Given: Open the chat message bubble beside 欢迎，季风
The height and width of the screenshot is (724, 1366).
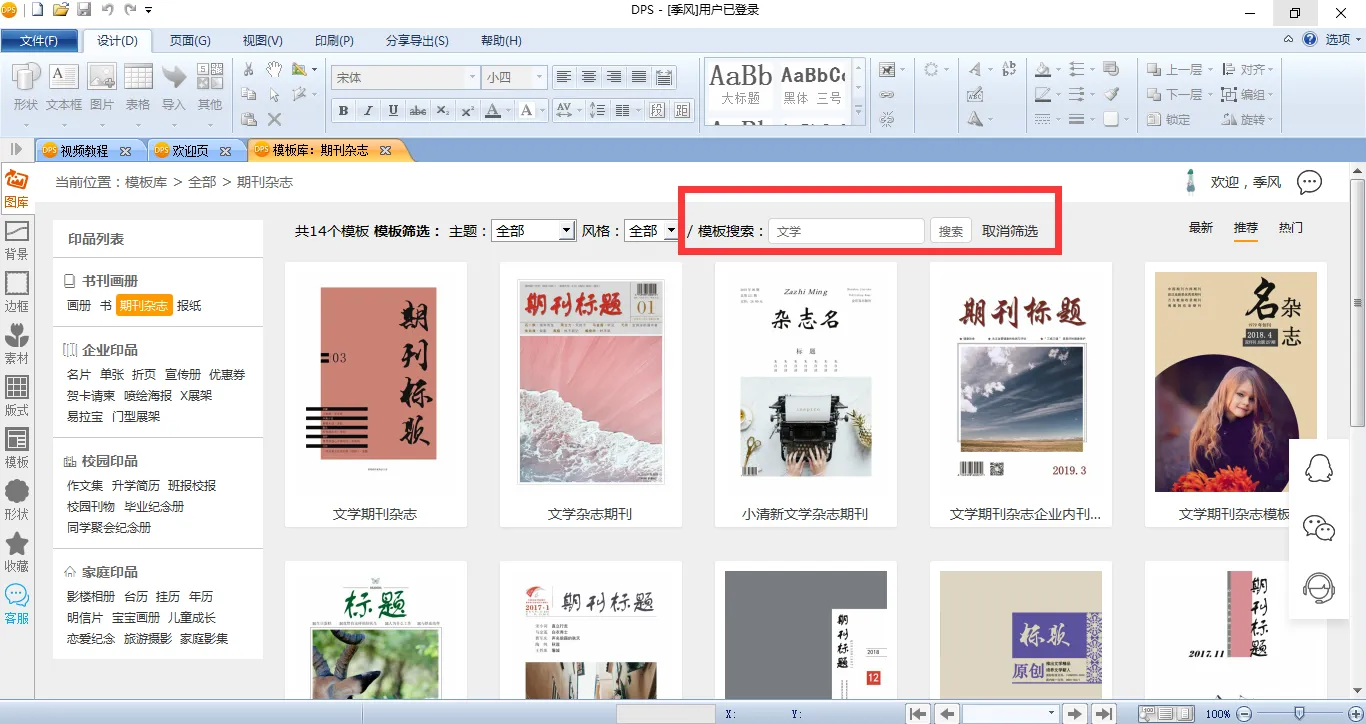Looking at the screenshot, I should click(x=1309, y=183).
